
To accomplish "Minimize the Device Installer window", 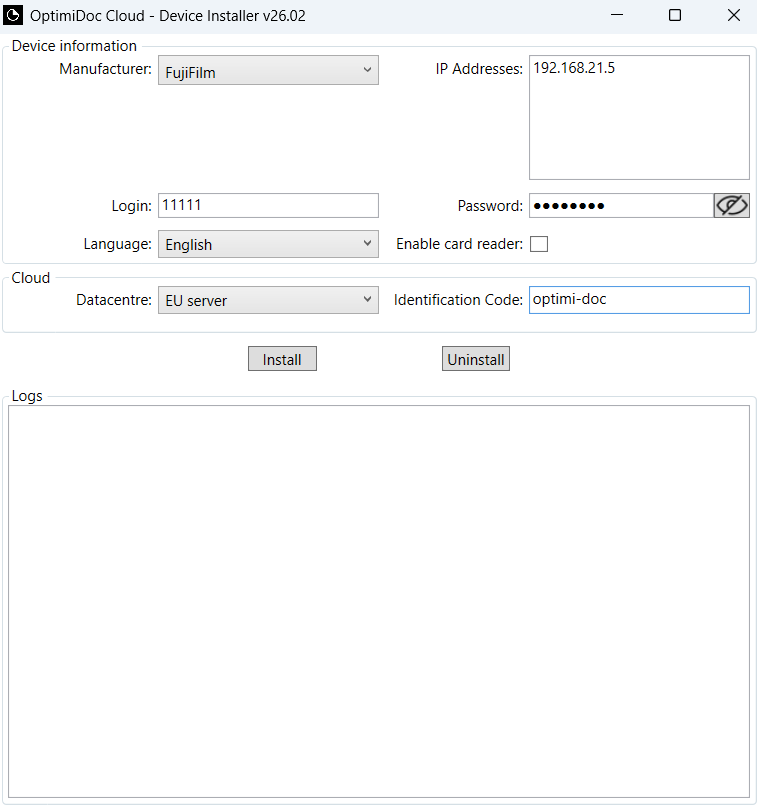I will pos(618,15).
